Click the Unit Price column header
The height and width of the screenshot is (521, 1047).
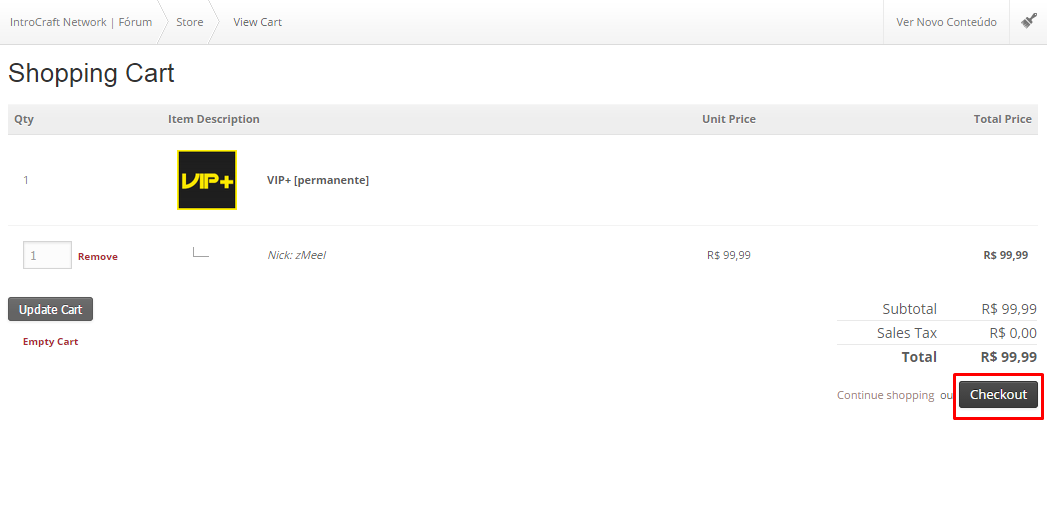click(729, 119)
